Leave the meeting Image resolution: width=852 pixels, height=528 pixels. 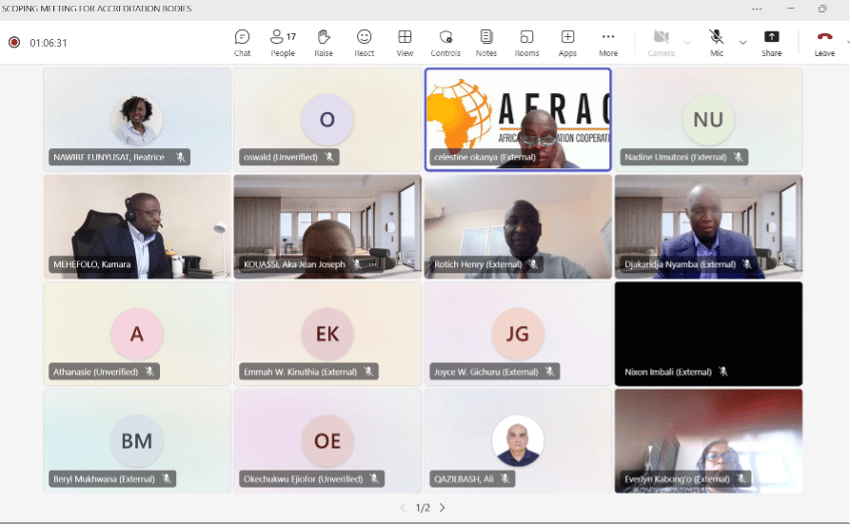[824, 42]
